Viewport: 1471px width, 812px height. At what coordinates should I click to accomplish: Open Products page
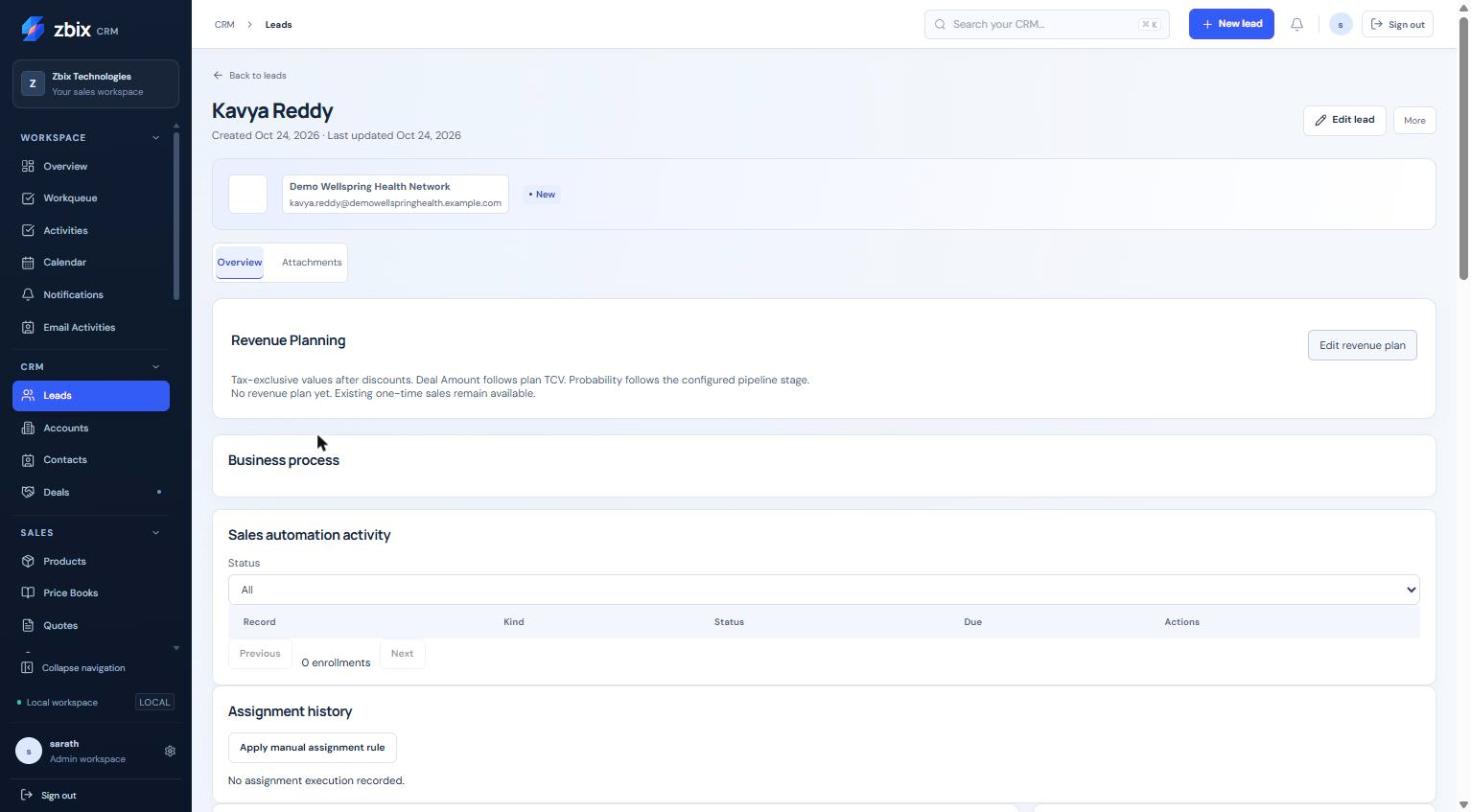91,561
